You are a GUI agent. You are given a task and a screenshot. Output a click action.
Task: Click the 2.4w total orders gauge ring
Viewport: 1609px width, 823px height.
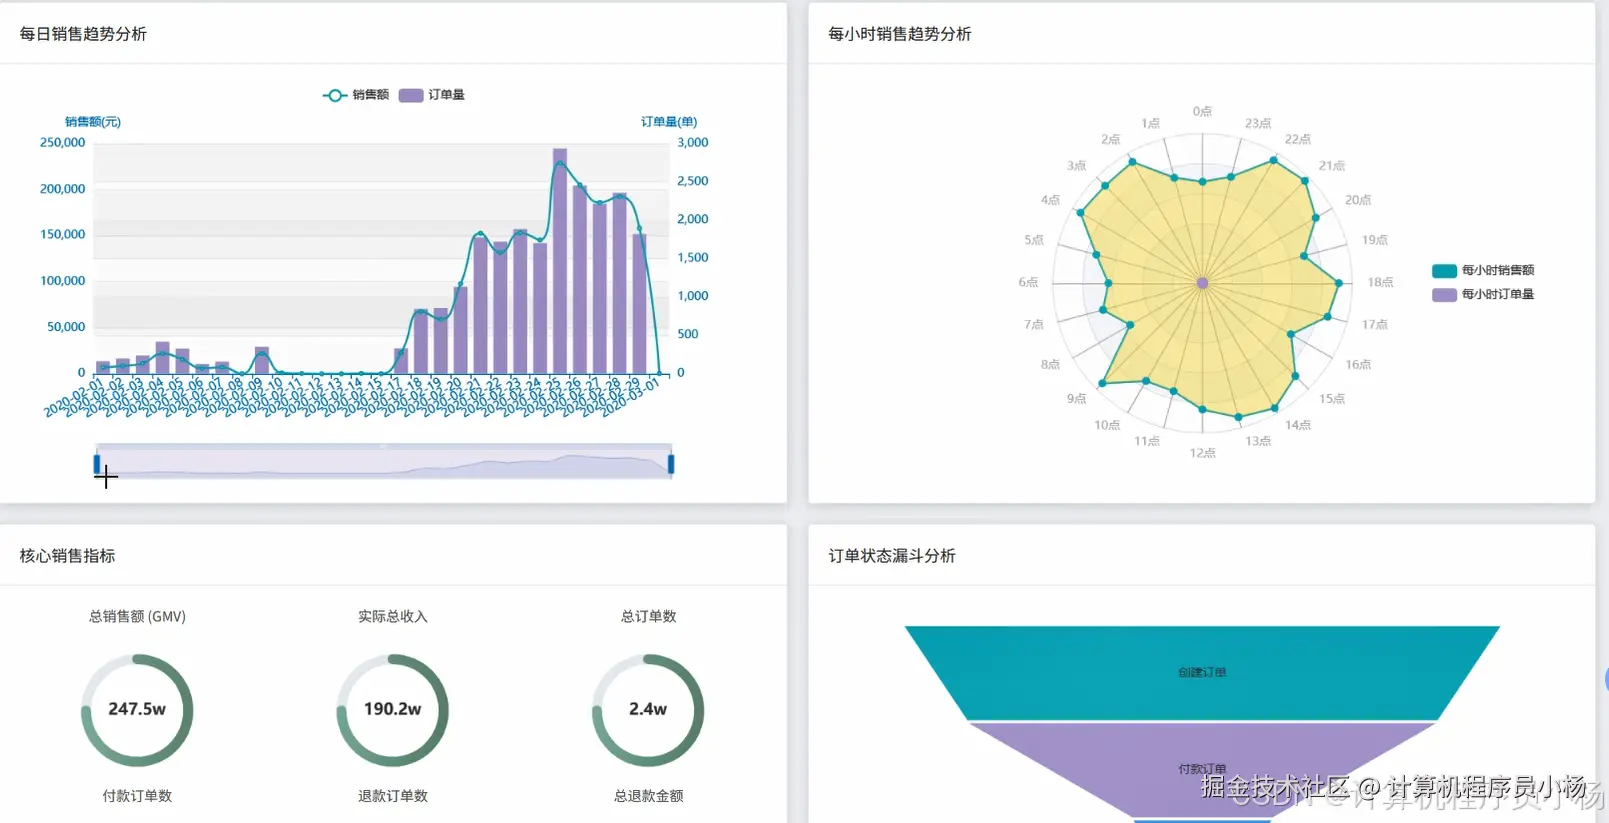(x=648, y=710)
